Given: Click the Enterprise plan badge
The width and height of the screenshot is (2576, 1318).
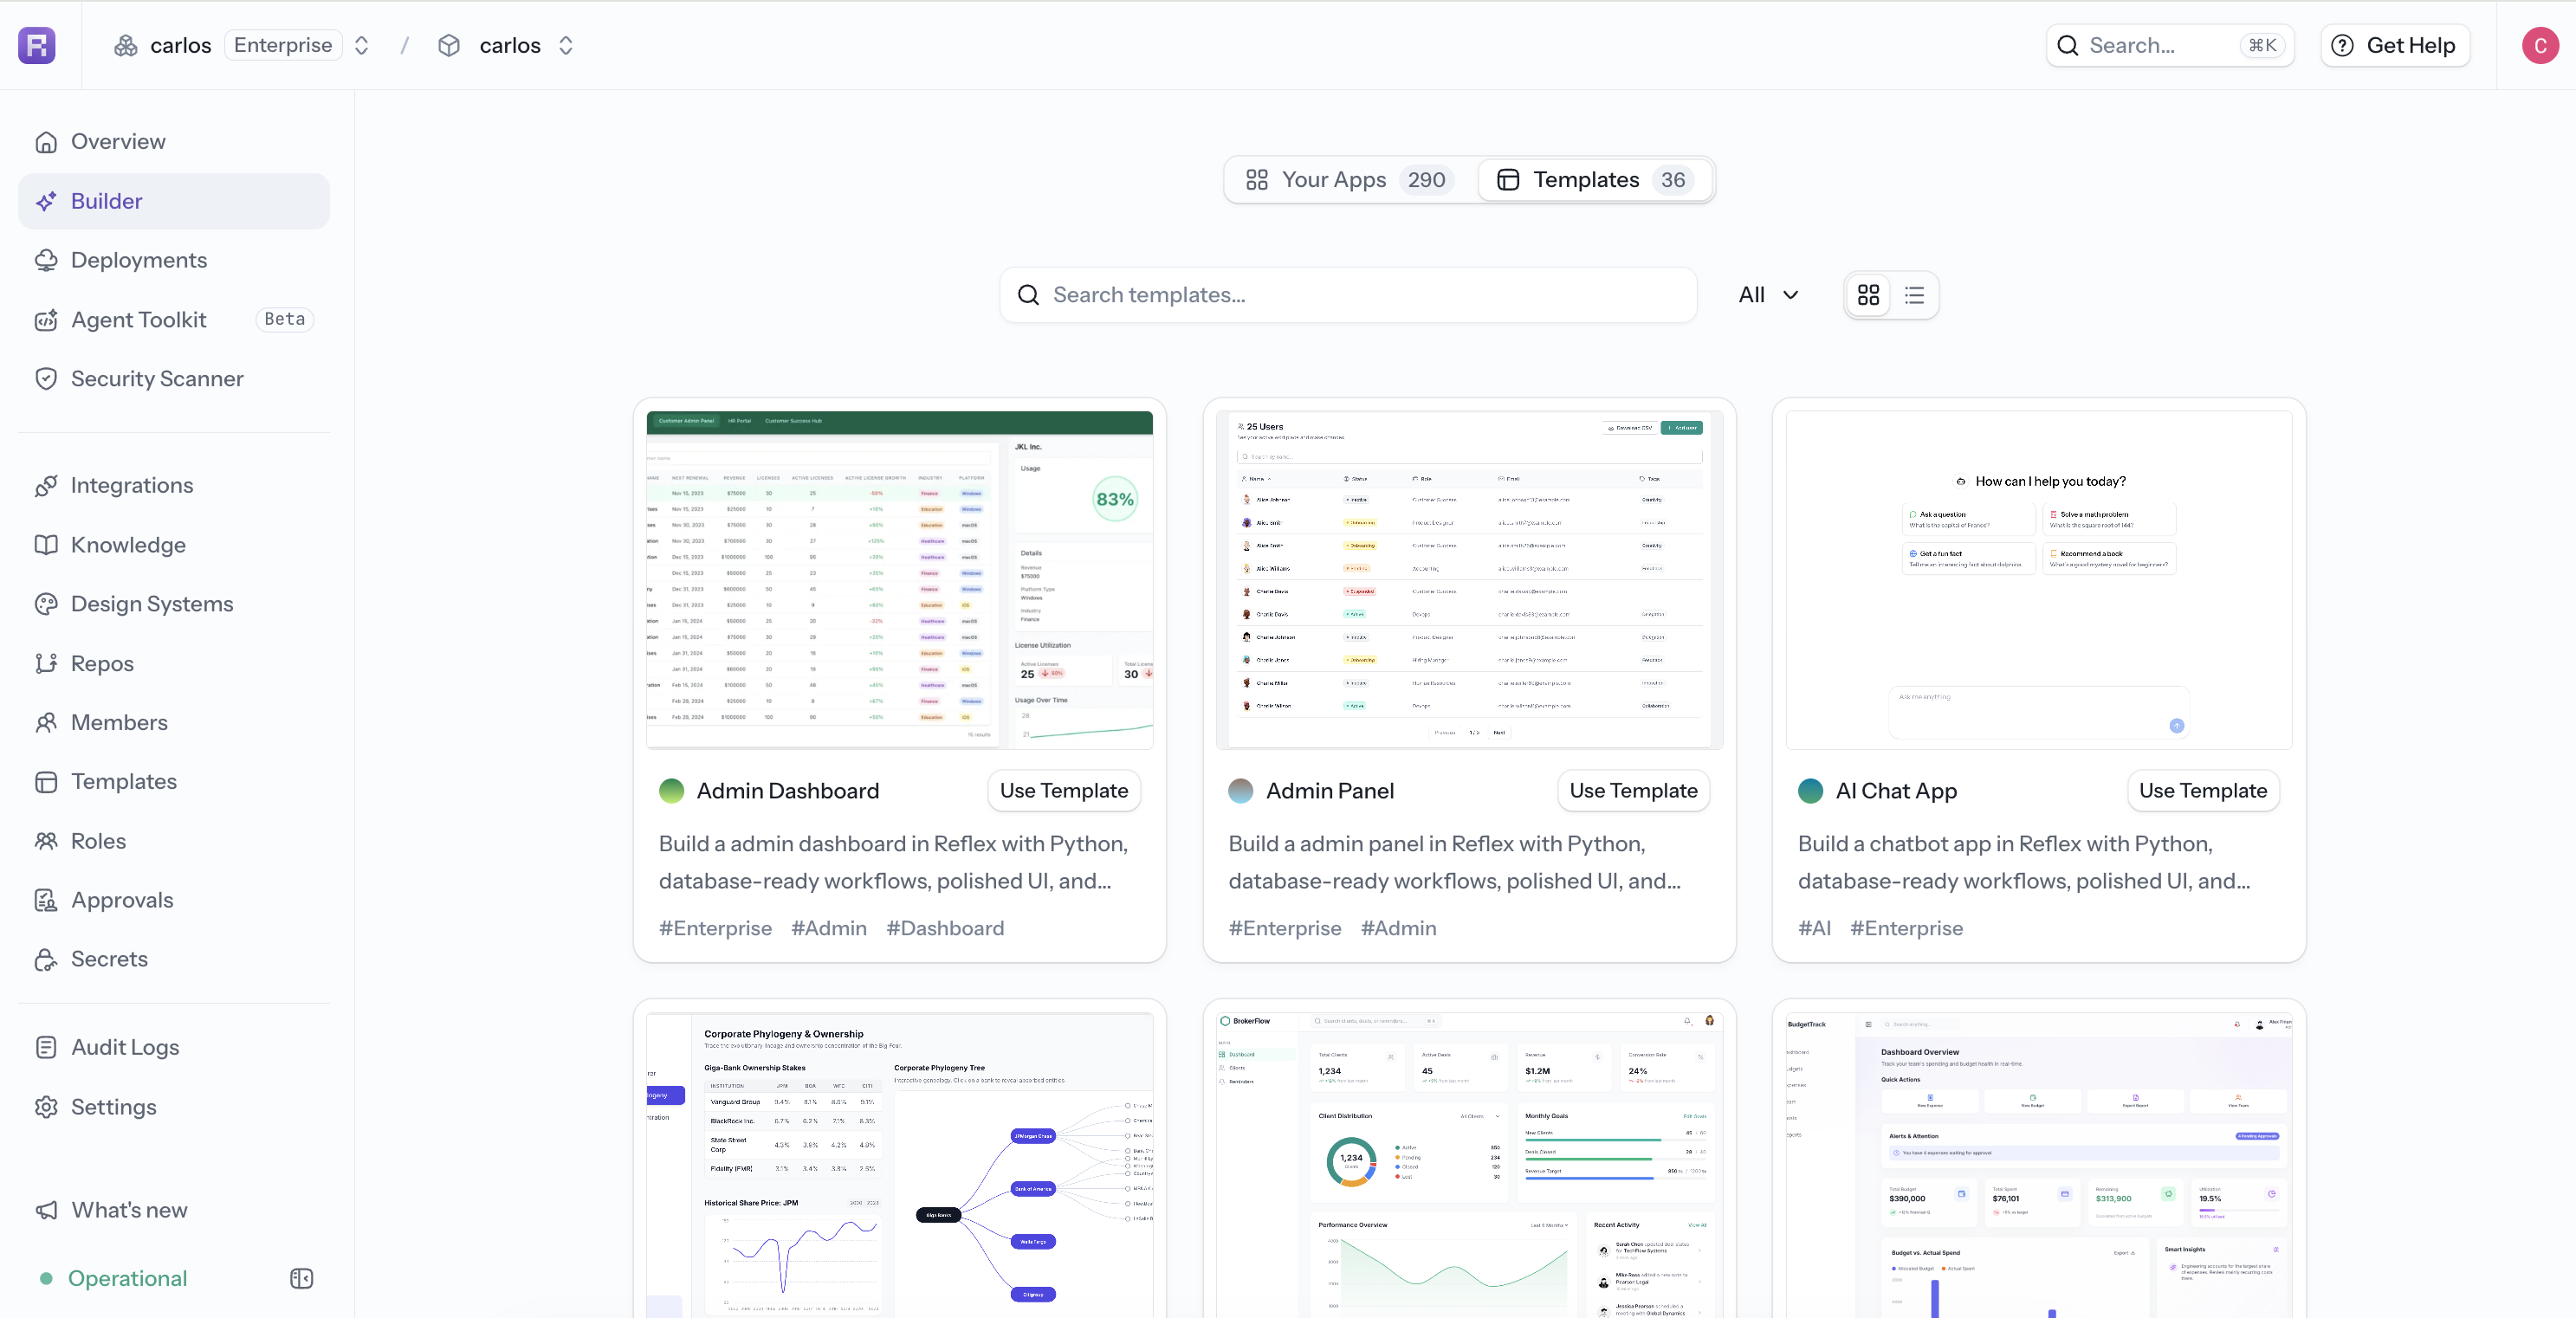Looking at the screenshot, I should click(x=283, y=45).
